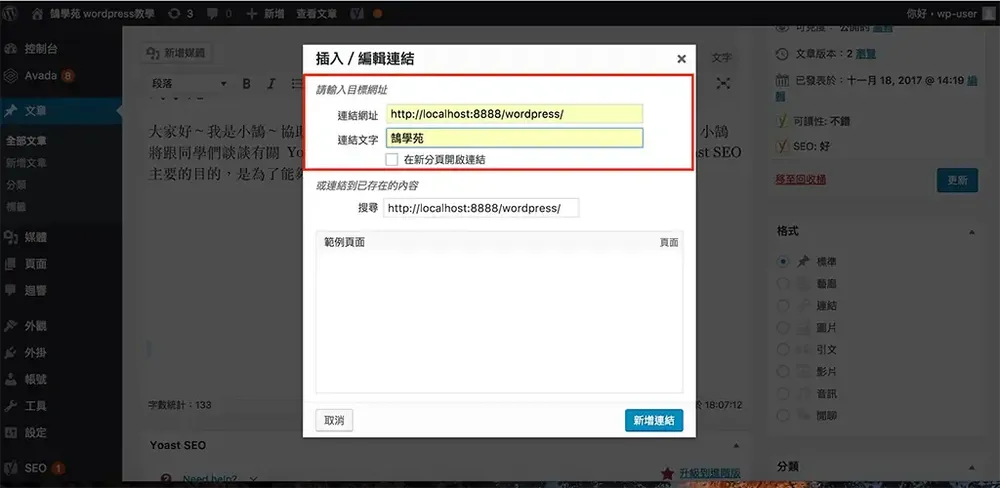This screenshot has width=1000, height=488.
Task: Click the SEO sidebar menu icon
Action: [10, 468]
